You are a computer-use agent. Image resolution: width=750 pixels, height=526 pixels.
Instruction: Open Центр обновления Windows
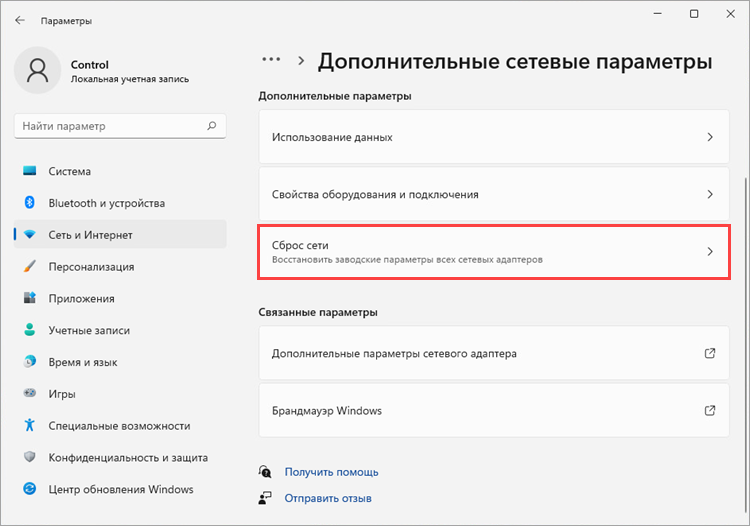(x=120, y=489)
